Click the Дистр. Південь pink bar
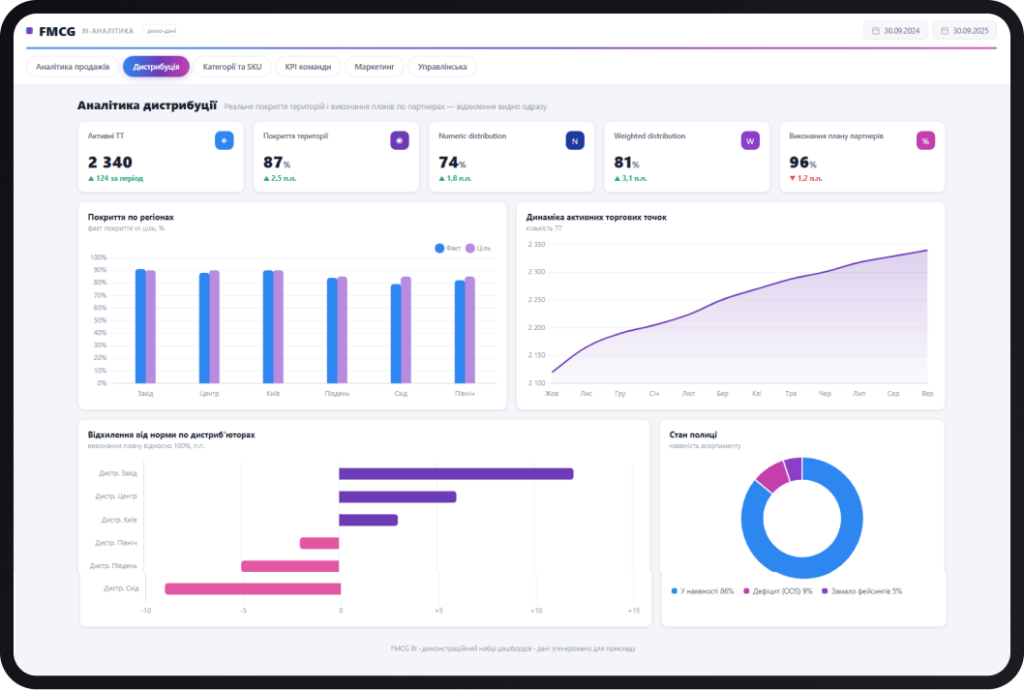The width and height of the screenshot is (1024, 690). pyautogui.click(x=290, y=566)
